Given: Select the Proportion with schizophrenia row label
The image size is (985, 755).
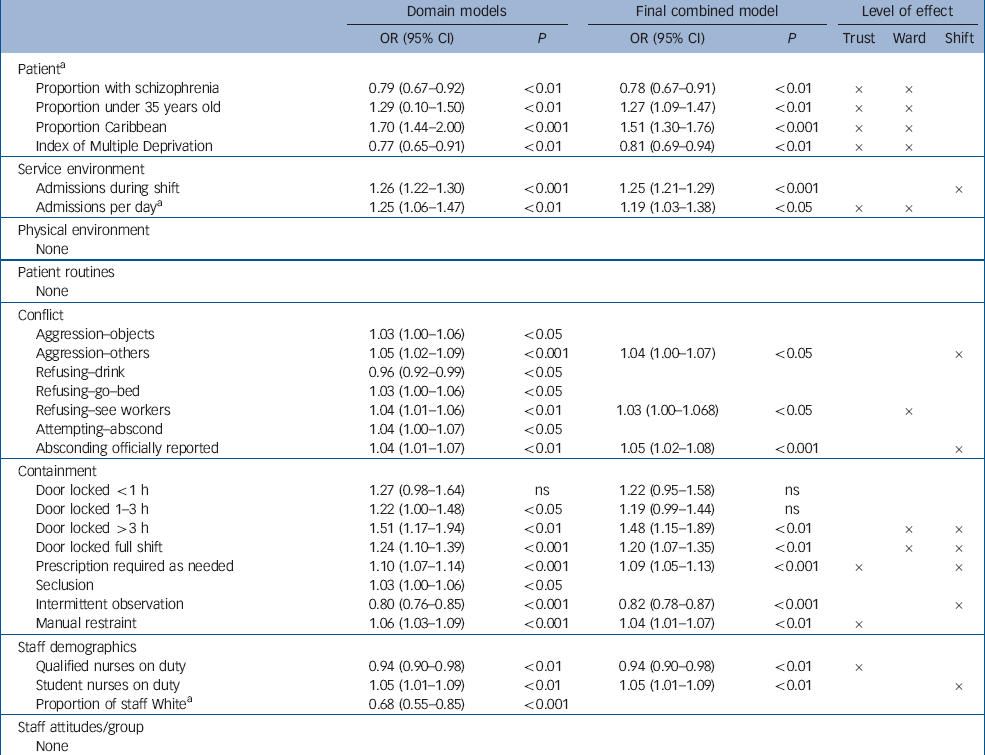Looking at the screenshot, I should click(x=127, y=88).
